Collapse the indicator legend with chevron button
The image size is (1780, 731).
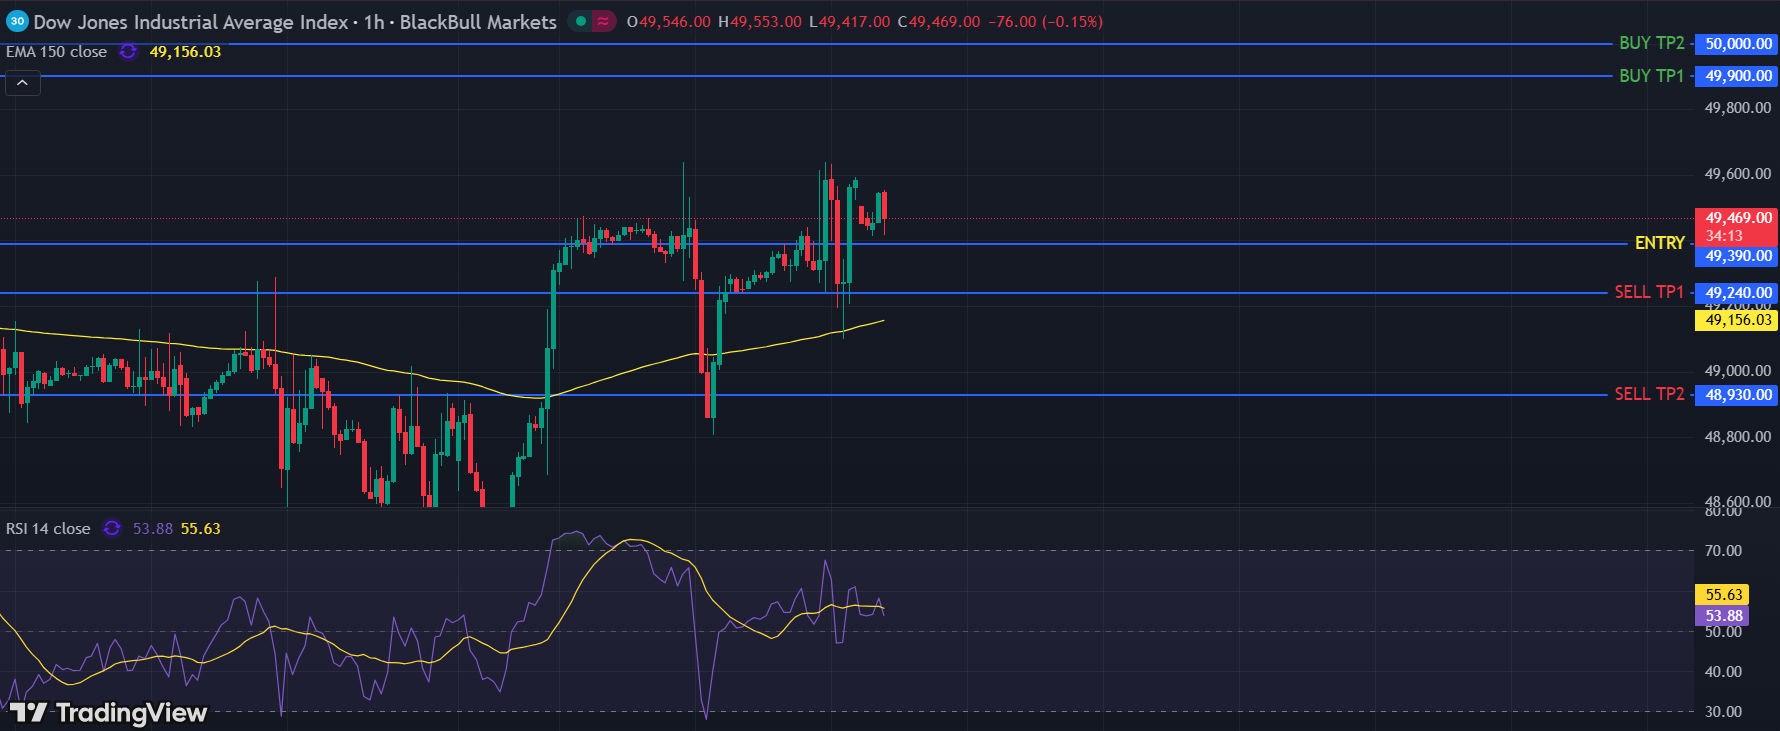pos(22,83)
